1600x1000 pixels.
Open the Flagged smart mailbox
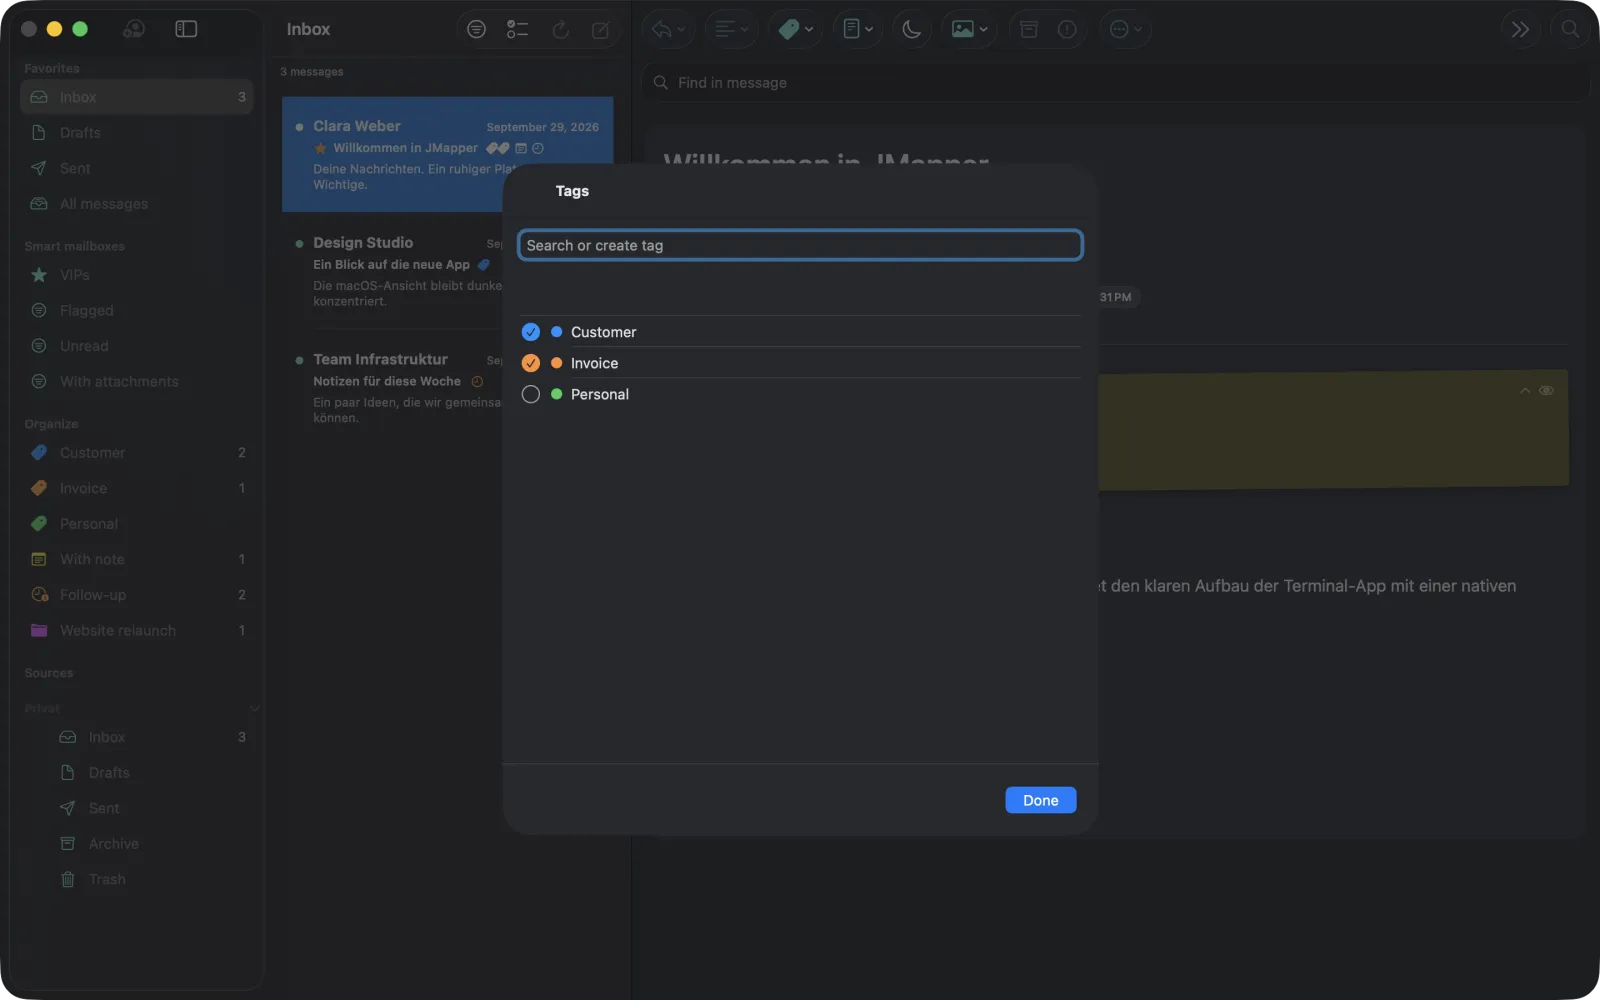point(137,310)
